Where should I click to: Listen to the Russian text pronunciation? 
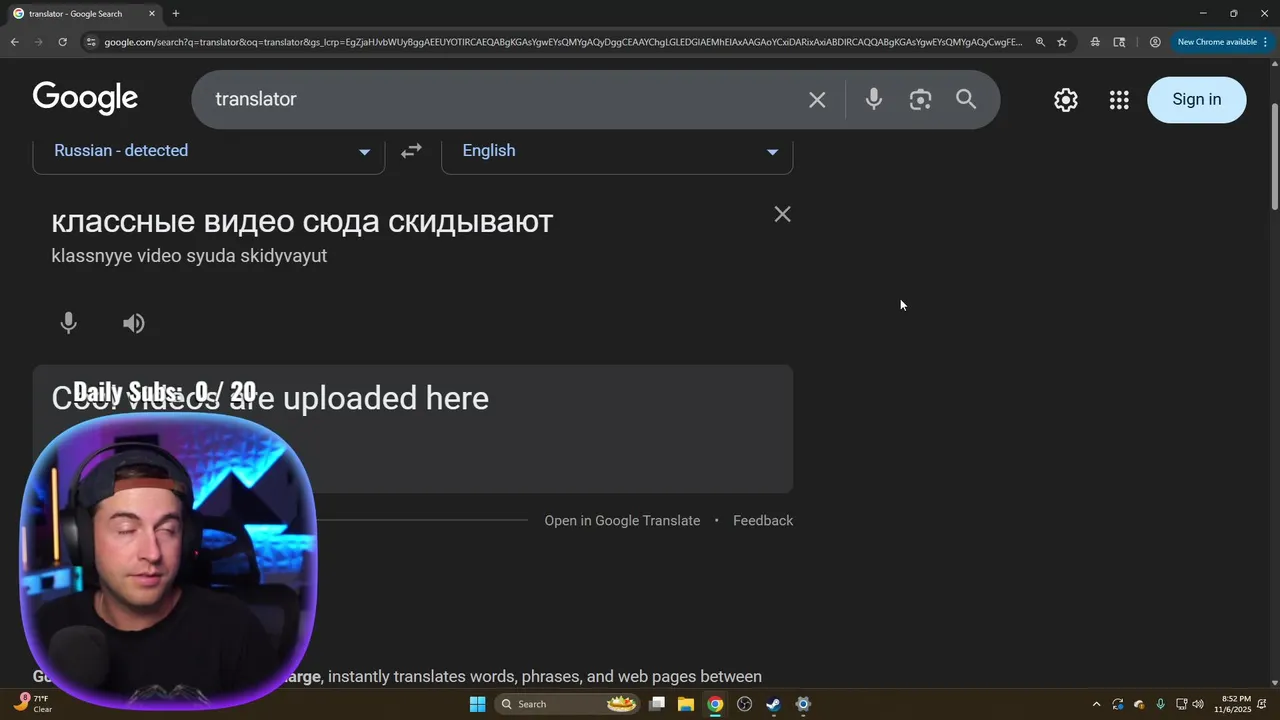(x=133, y=323)
